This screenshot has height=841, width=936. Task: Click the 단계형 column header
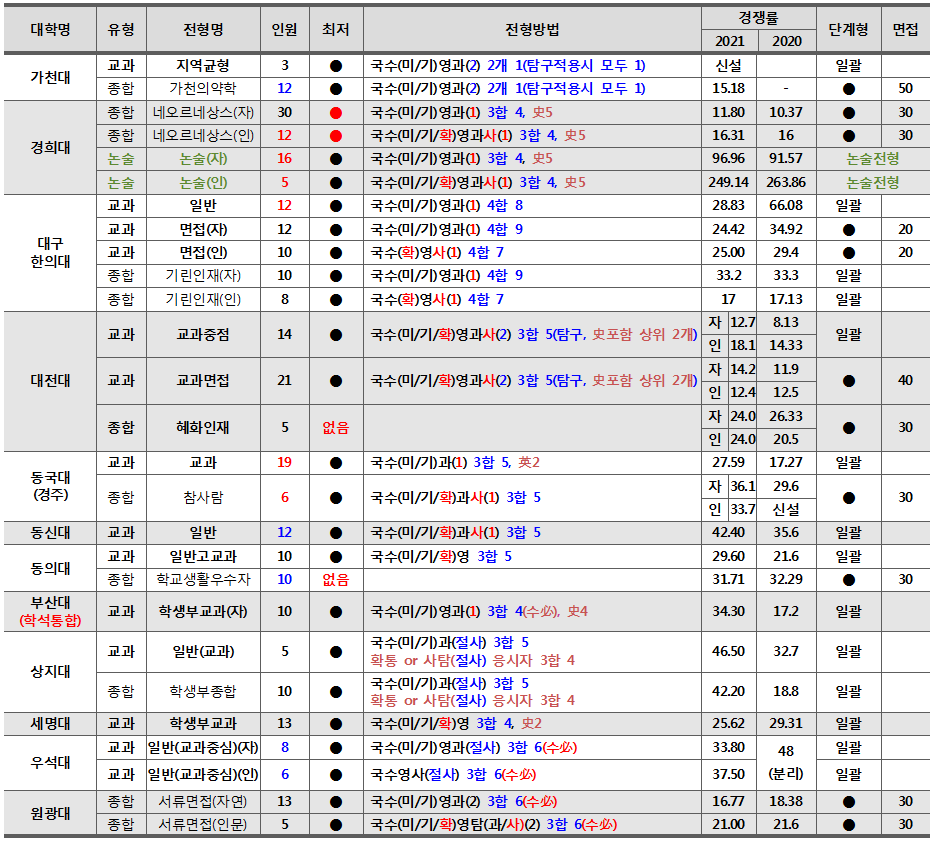pyautogui.click(x=848, y=29)
